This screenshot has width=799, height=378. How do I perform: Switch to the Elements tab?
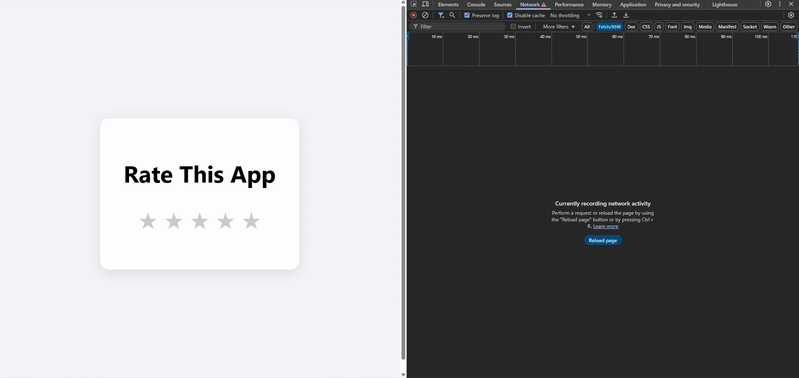point(448,5)
